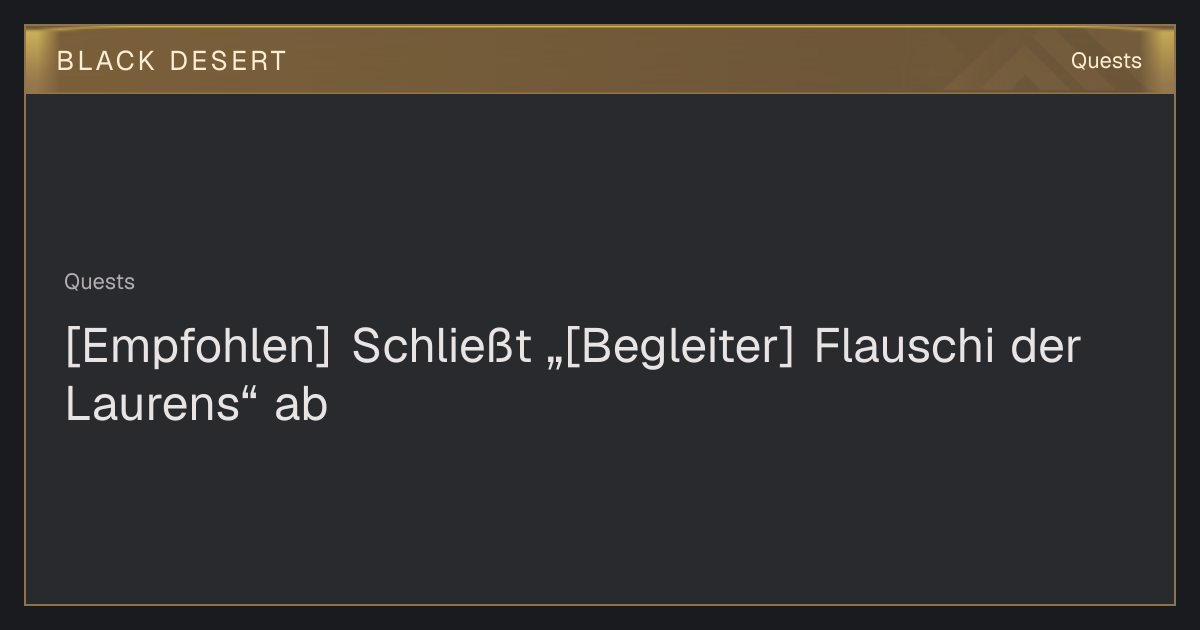Click the bright gold left edge of the header

[33, 60]
